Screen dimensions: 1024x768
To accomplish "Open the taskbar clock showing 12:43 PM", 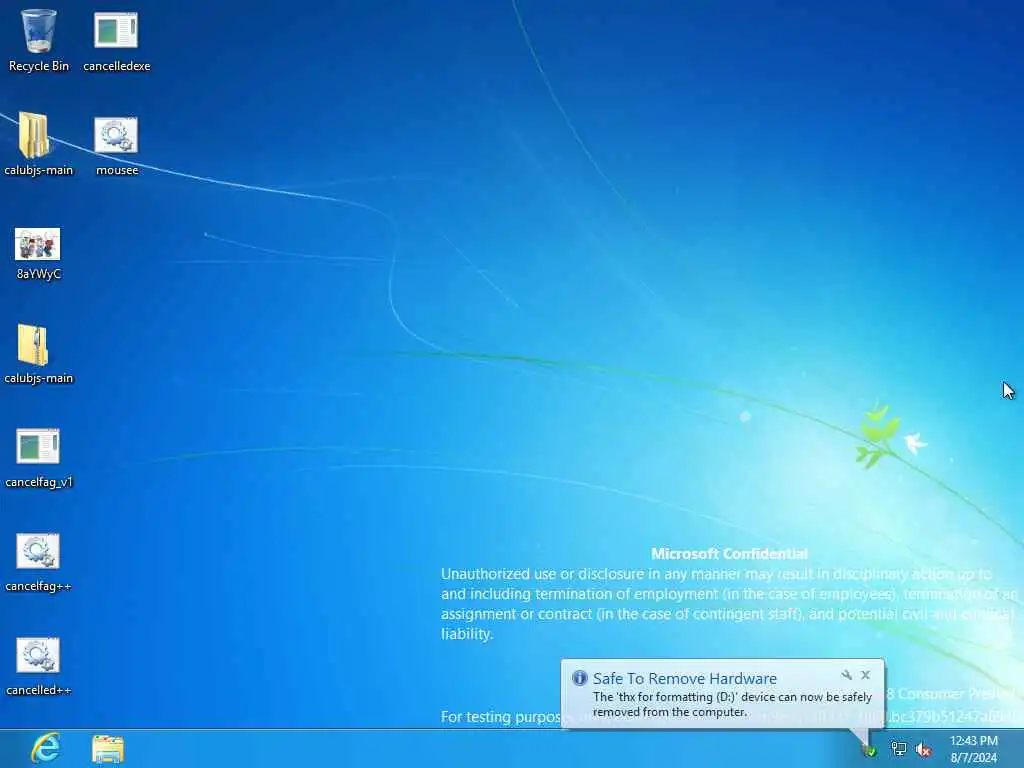I will 974,749.
